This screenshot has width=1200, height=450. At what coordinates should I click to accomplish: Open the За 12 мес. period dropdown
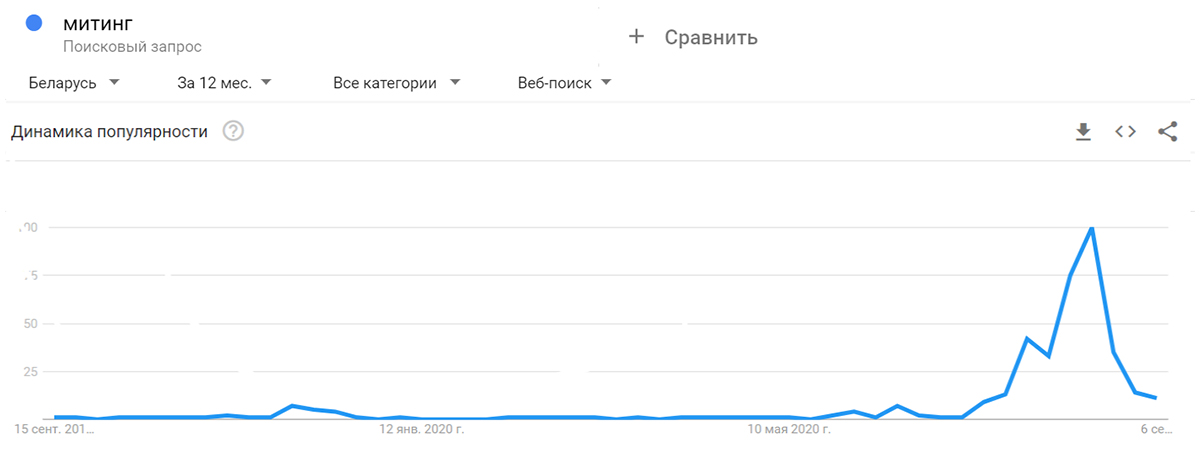[224, 83]
